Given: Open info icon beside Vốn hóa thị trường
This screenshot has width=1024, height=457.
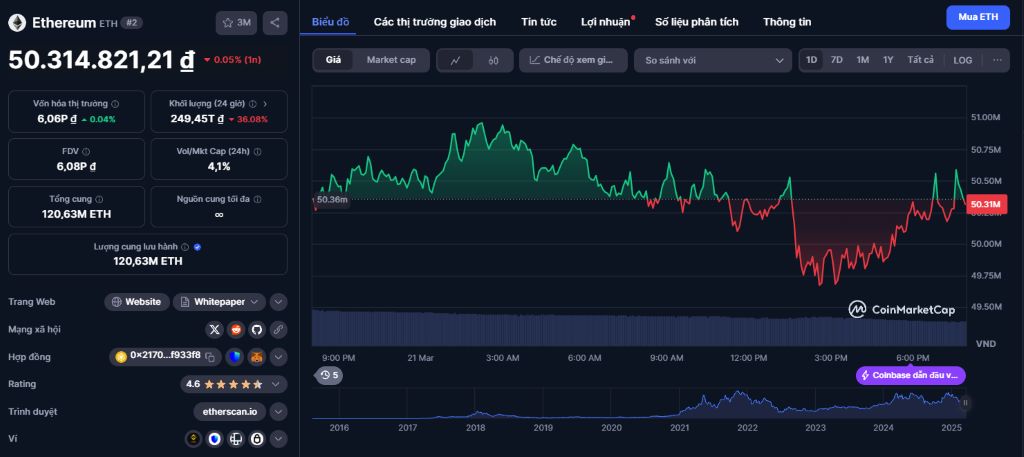Looking at the screenshot, I should [x=115, y=103].
